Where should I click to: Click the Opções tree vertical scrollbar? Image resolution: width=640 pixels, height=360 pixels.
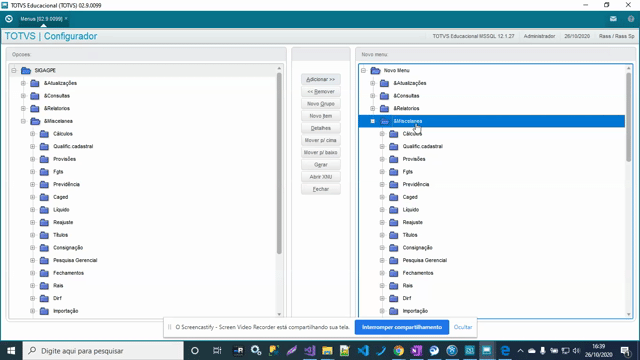(x=279, y=163)
